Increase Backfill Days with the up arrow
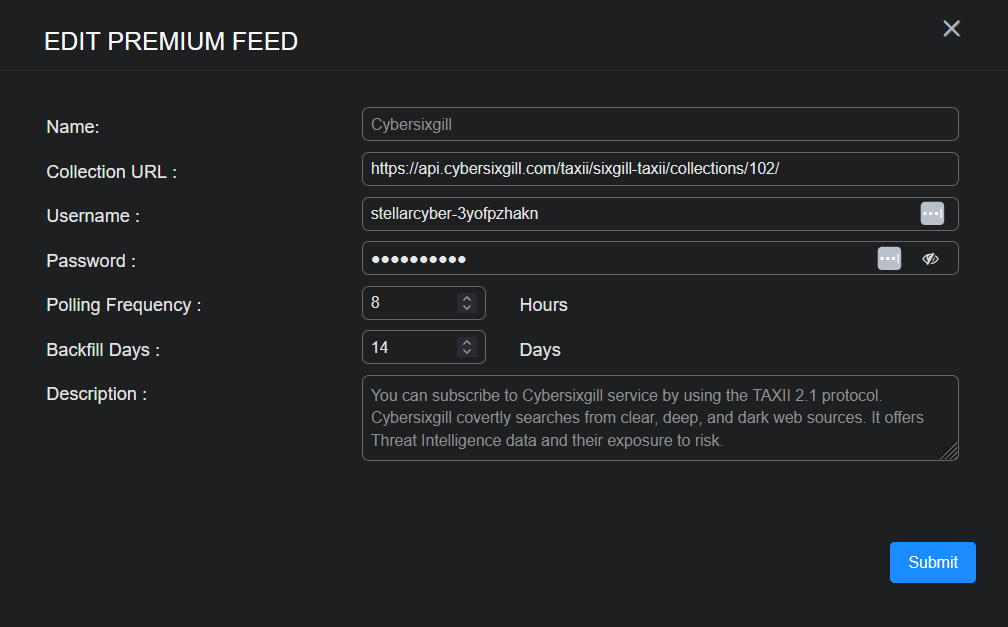Image resolution: width=1008 pixels, height=627 pixels. tap(466, 342)
